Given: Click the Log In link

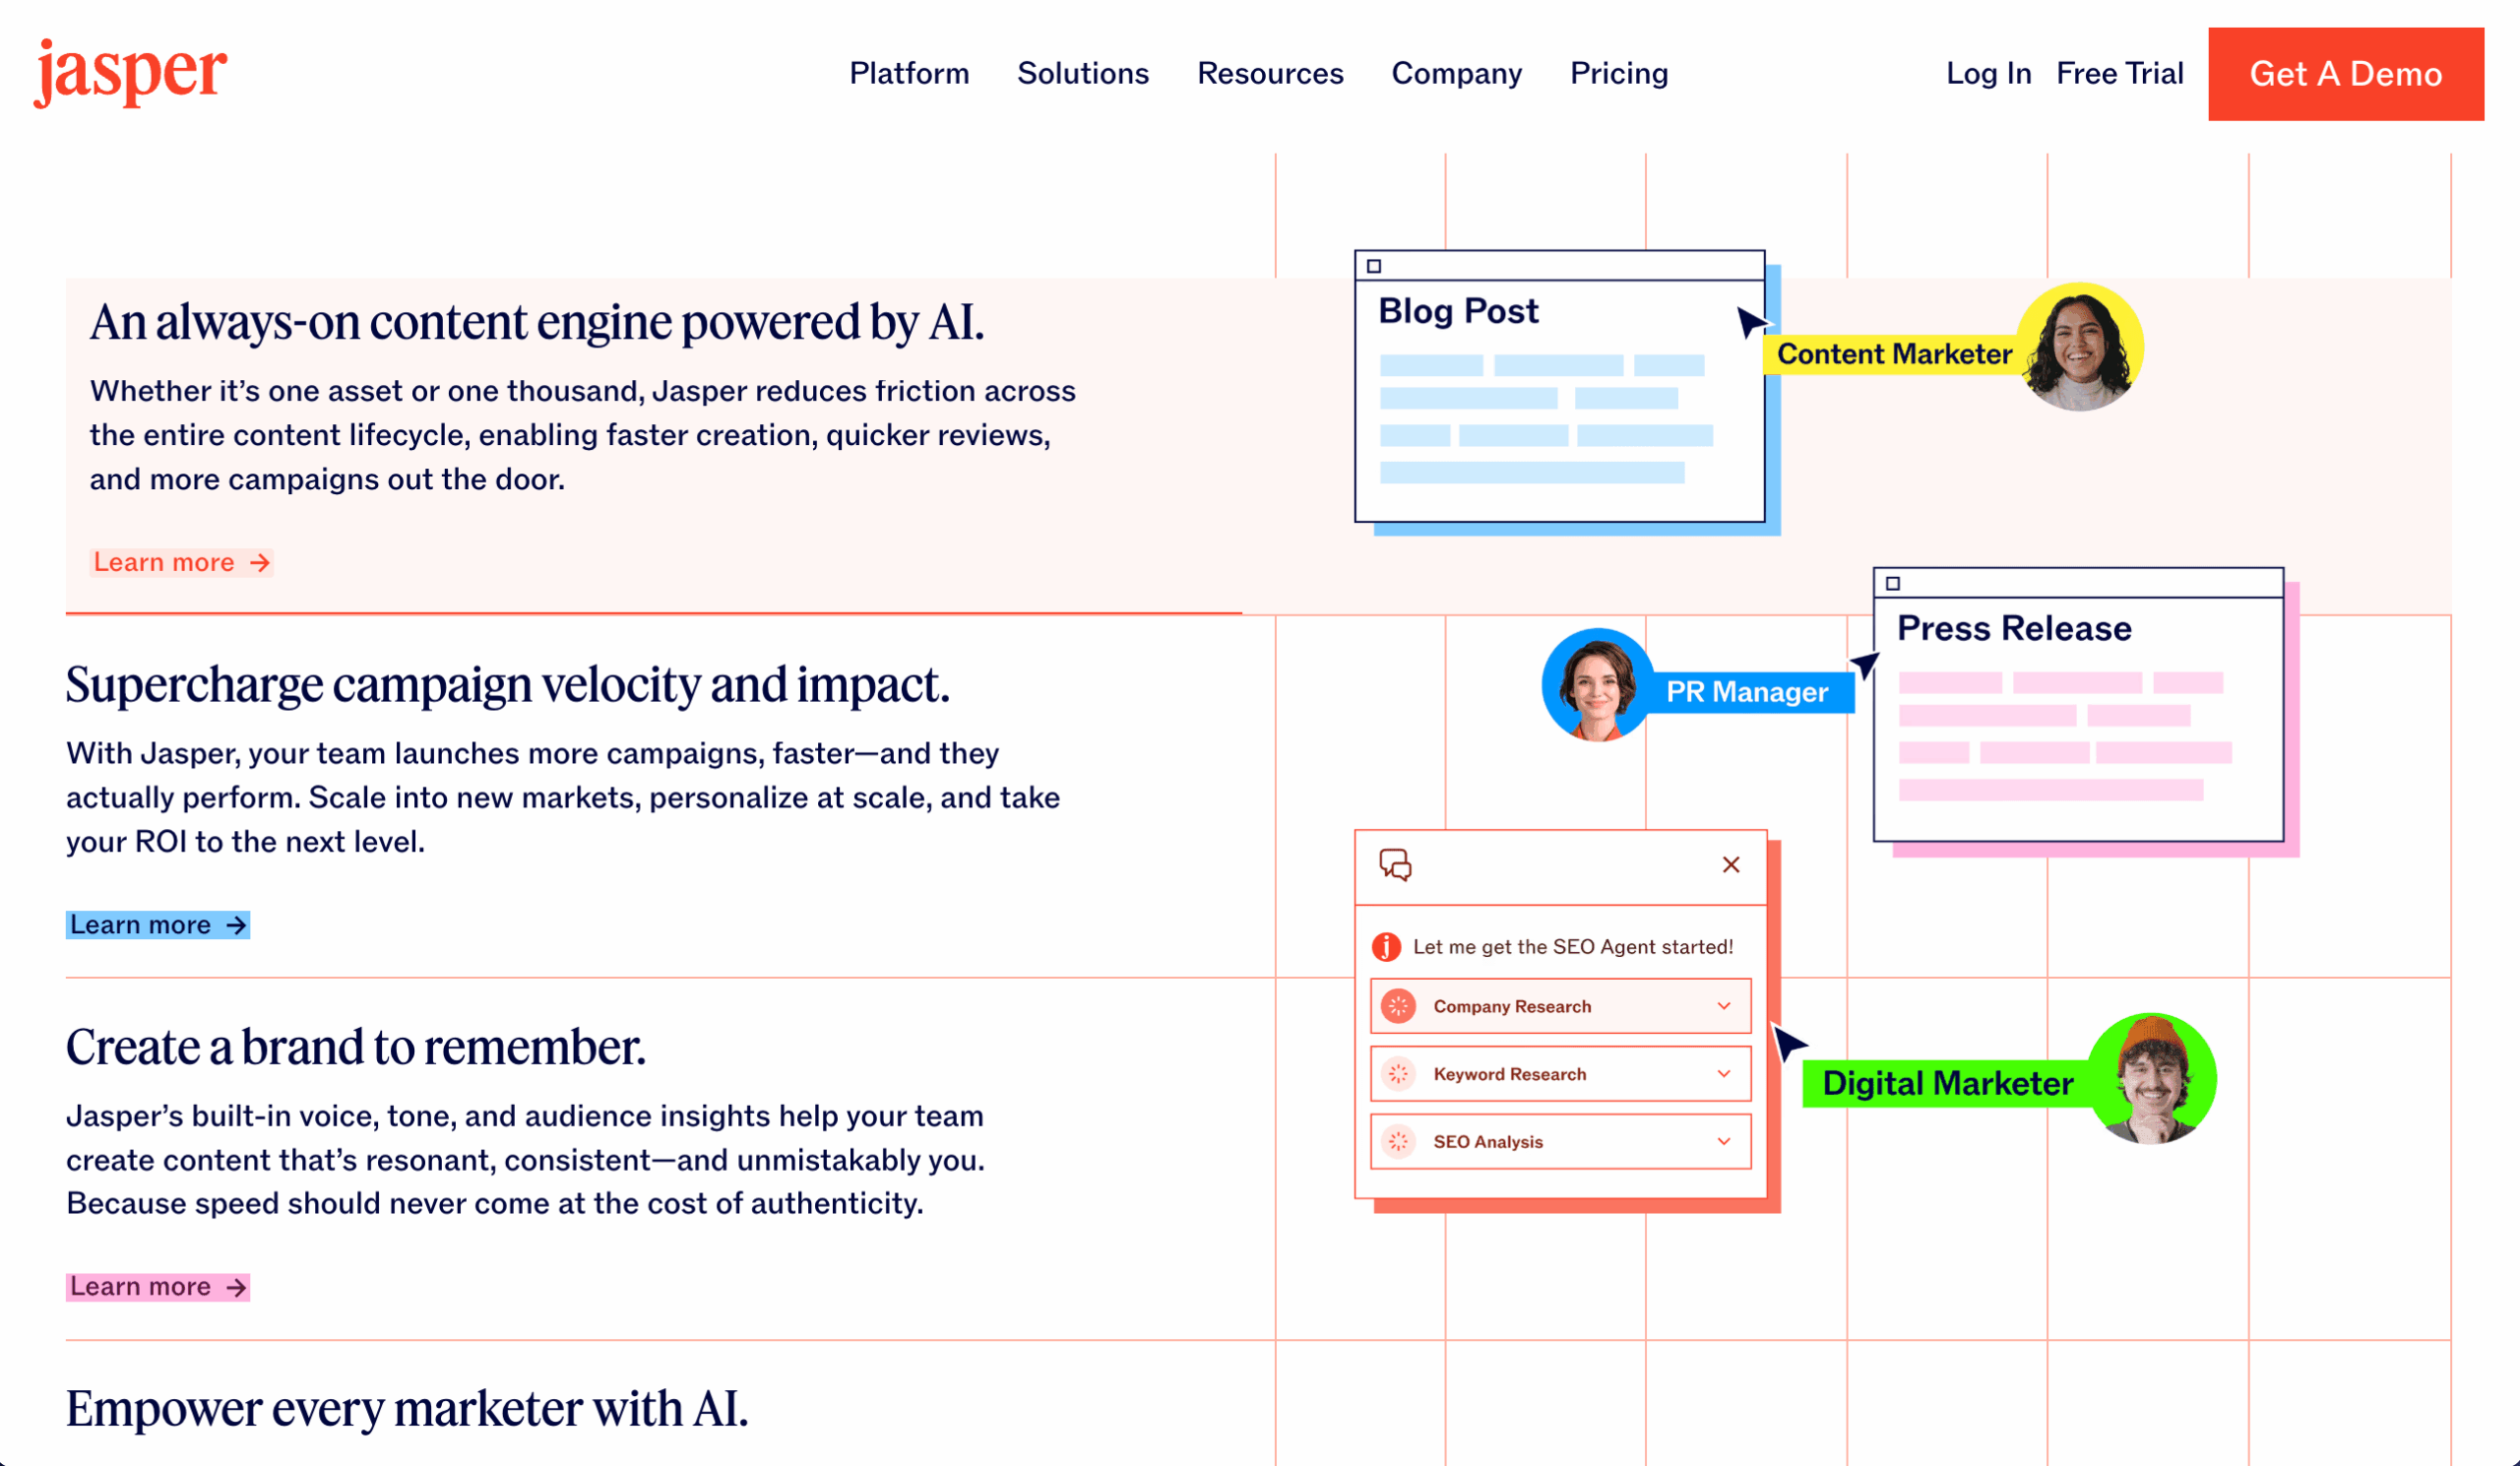Looking at the screenshot, I should [1988, 73].
